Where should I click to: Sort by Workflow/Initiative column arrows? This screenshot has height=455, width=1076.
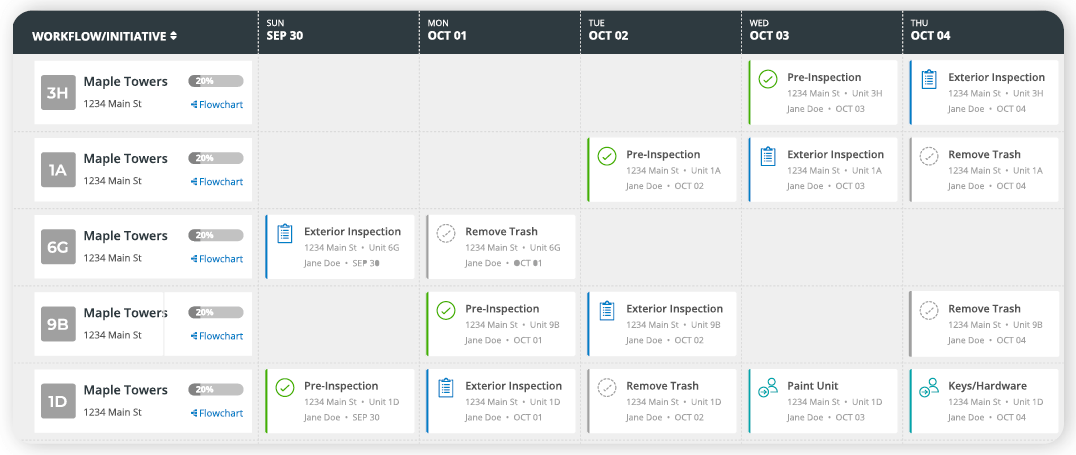coord(174,36)
